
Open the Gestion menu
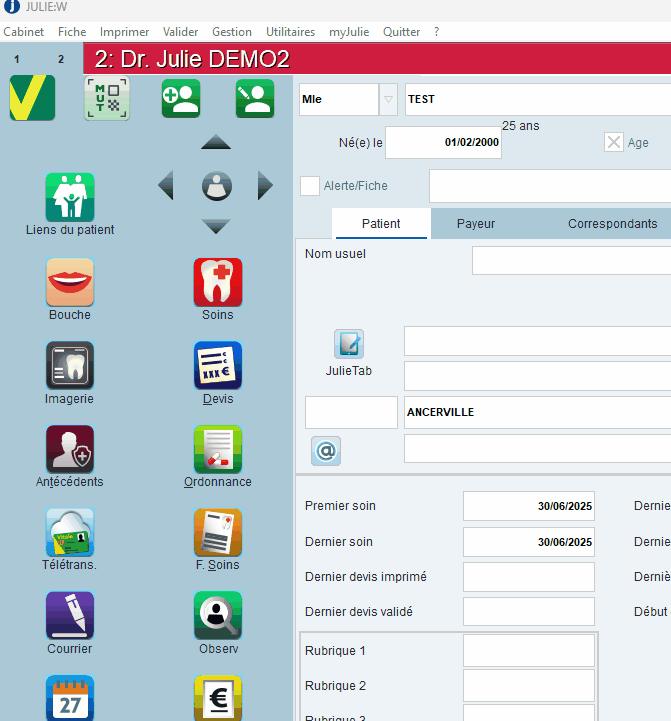232,32
